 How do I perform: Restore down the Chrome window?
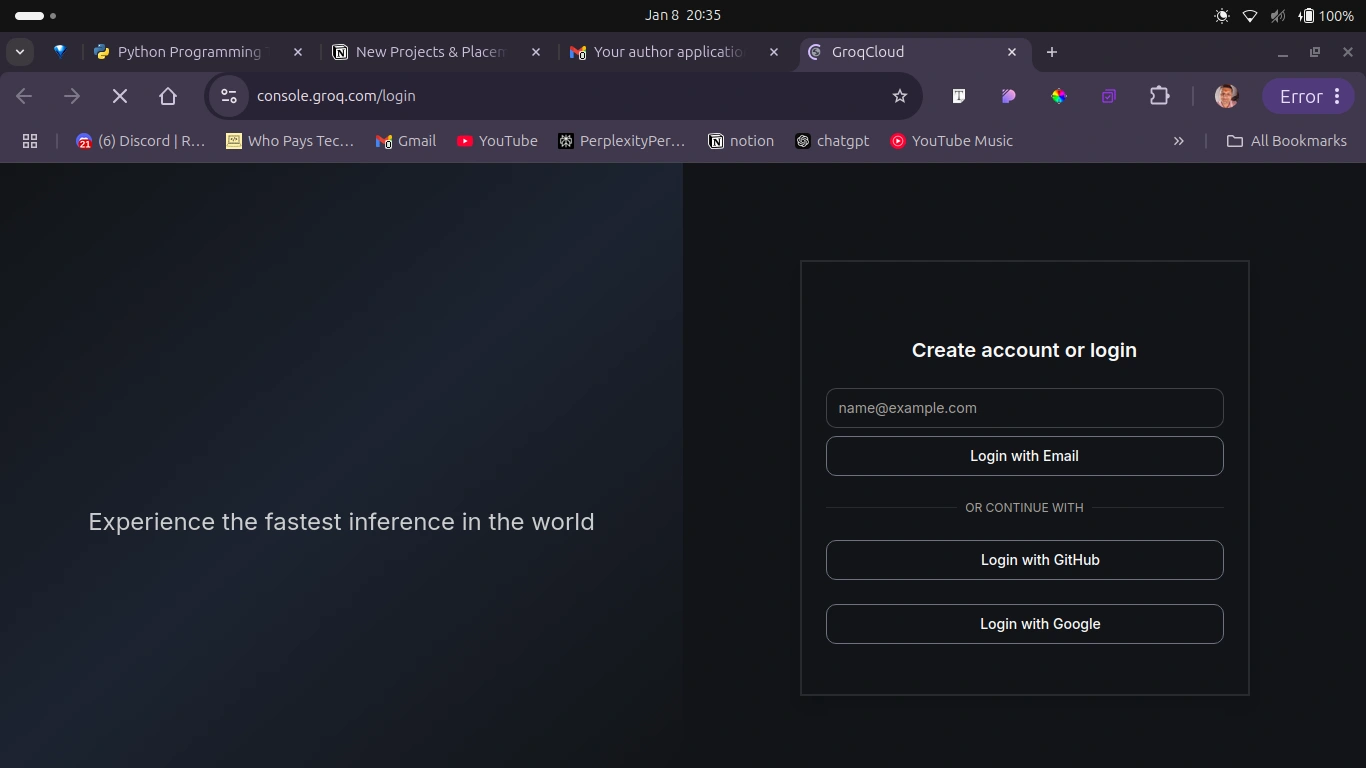pos(1315,52)
